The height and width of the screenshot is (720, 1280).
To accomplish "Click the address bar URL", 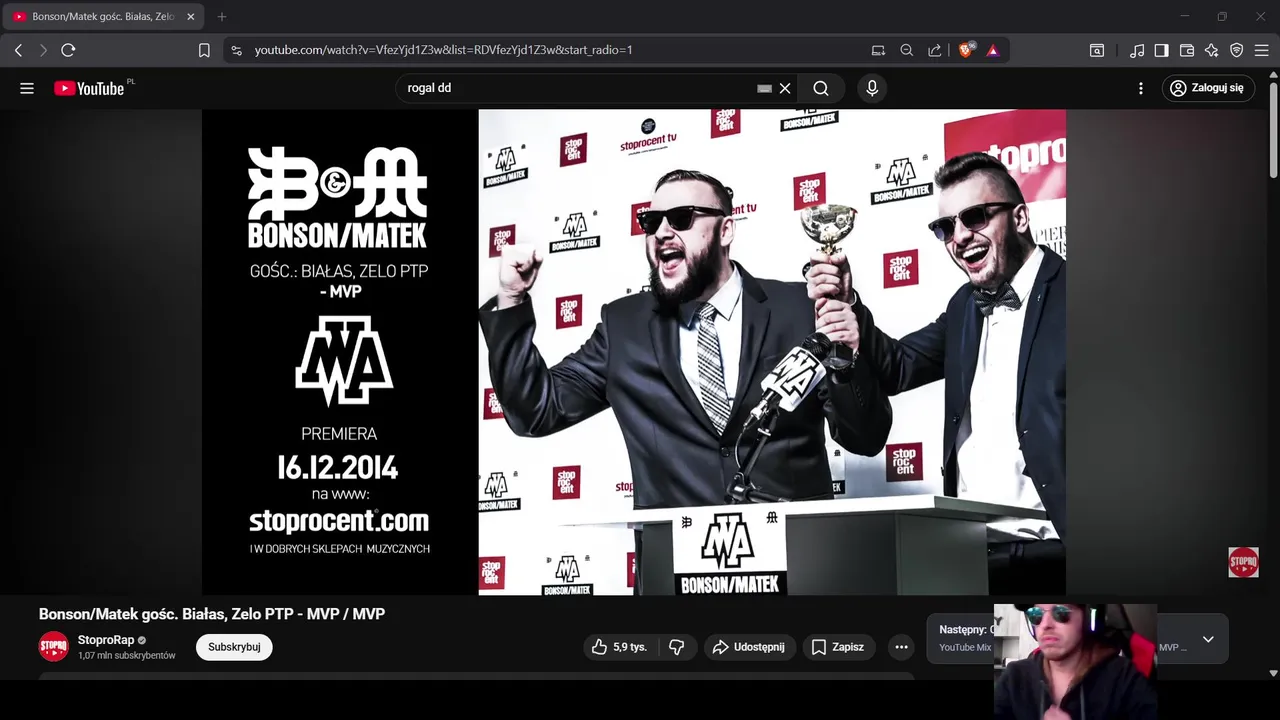I will (443, 50).
